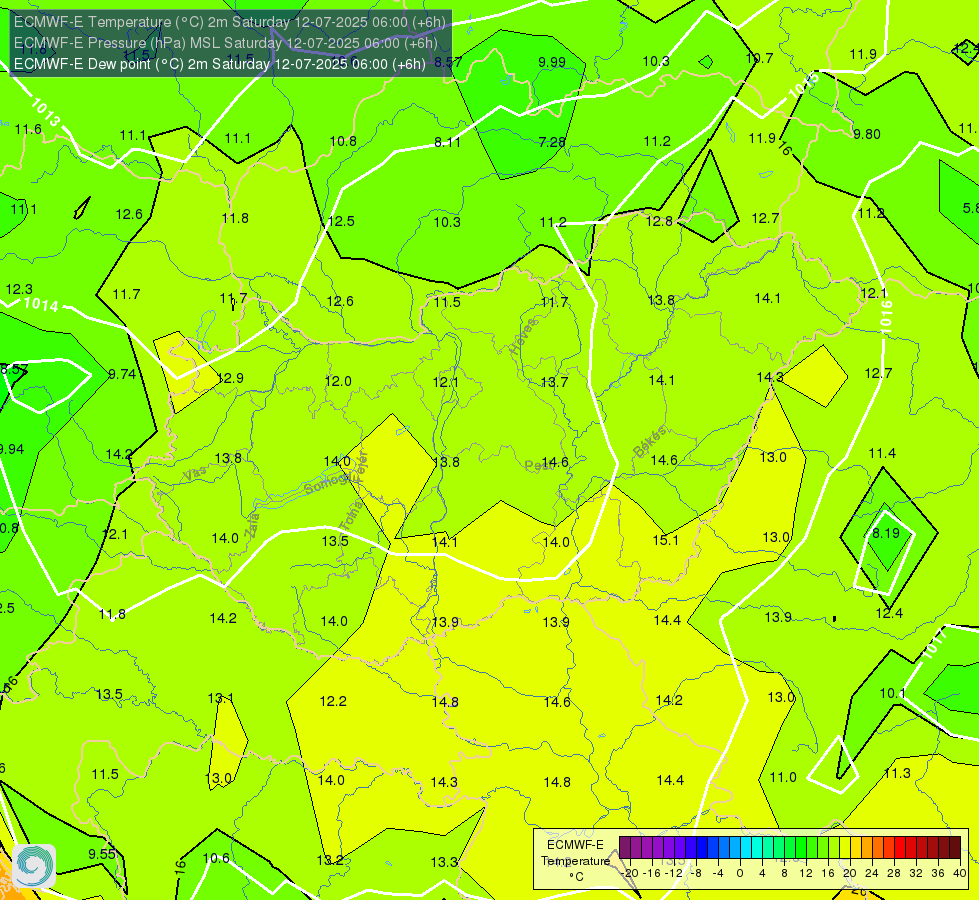Click the purple -20 swatch in the legend
Screen dimensions: 979x900
click(624, 848)
